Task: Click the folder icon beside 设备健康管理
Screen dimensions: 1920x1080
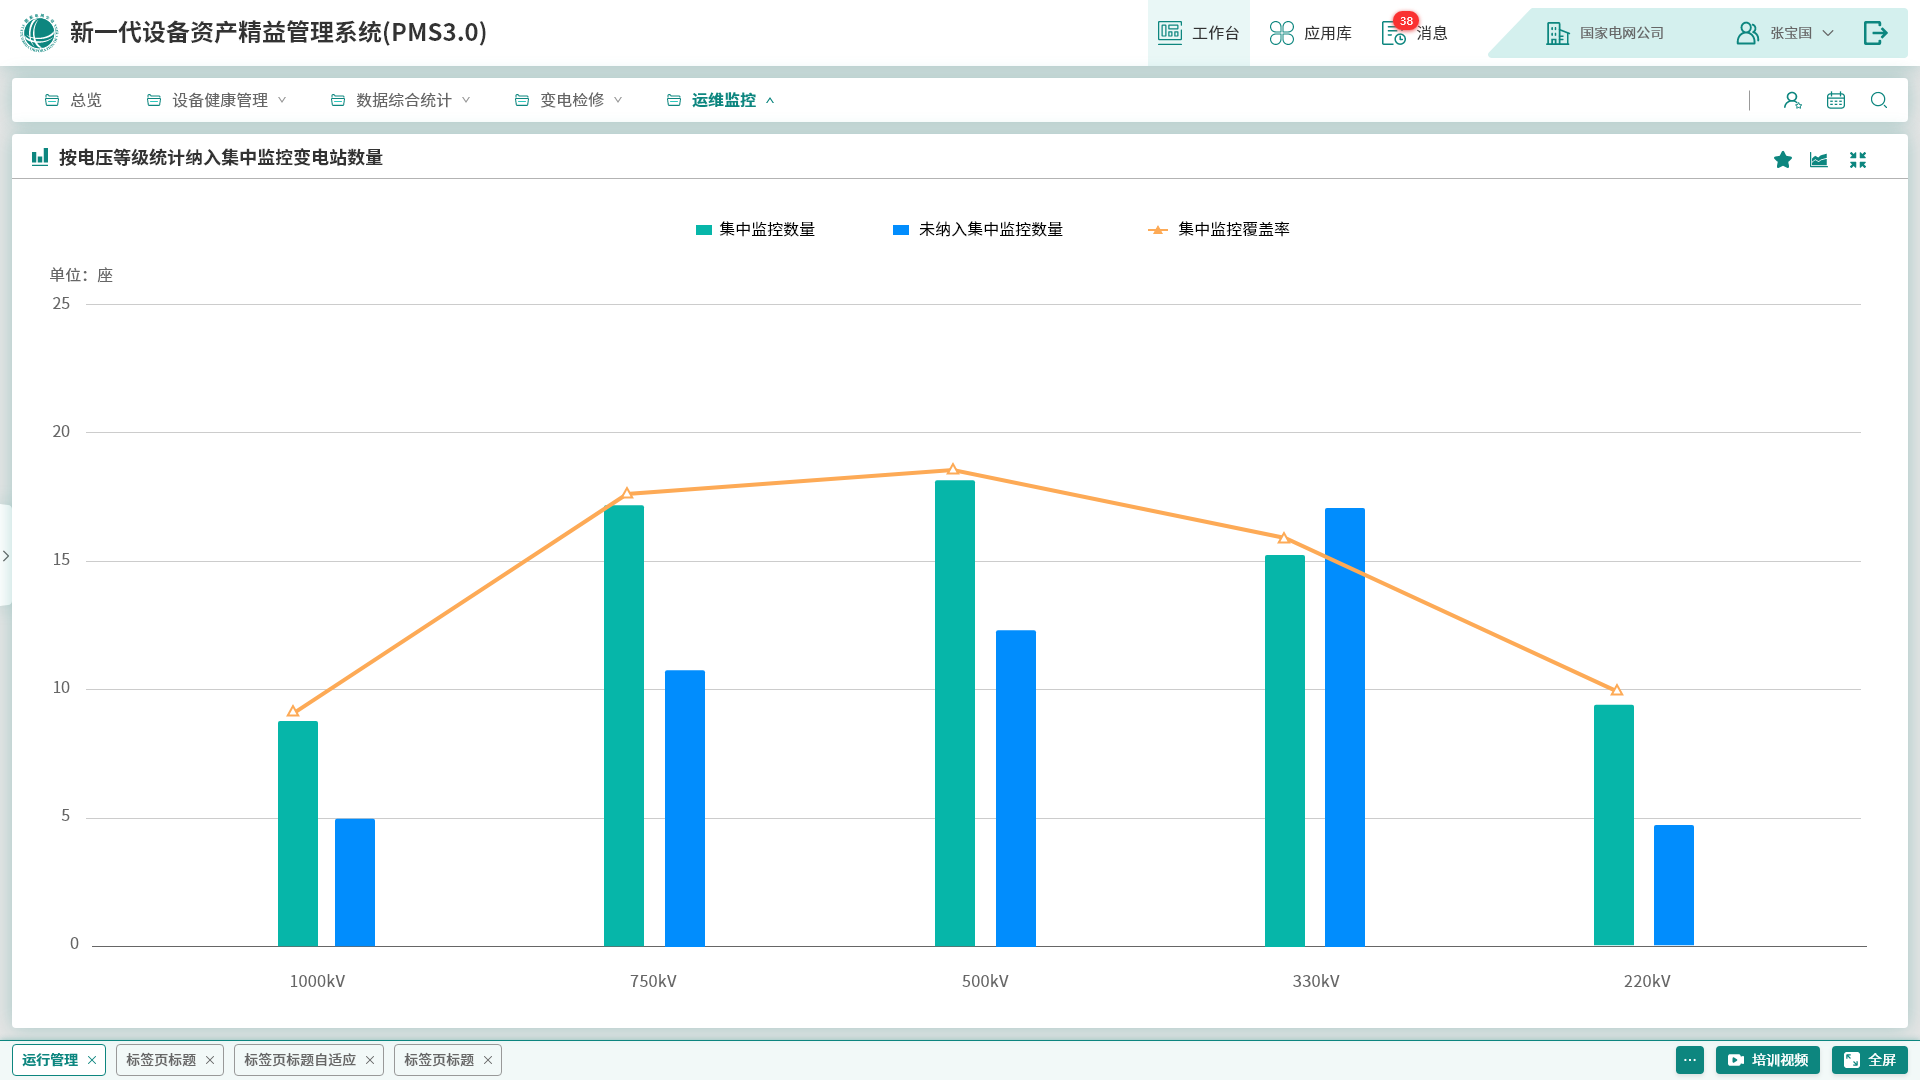Action: point(154,100)
